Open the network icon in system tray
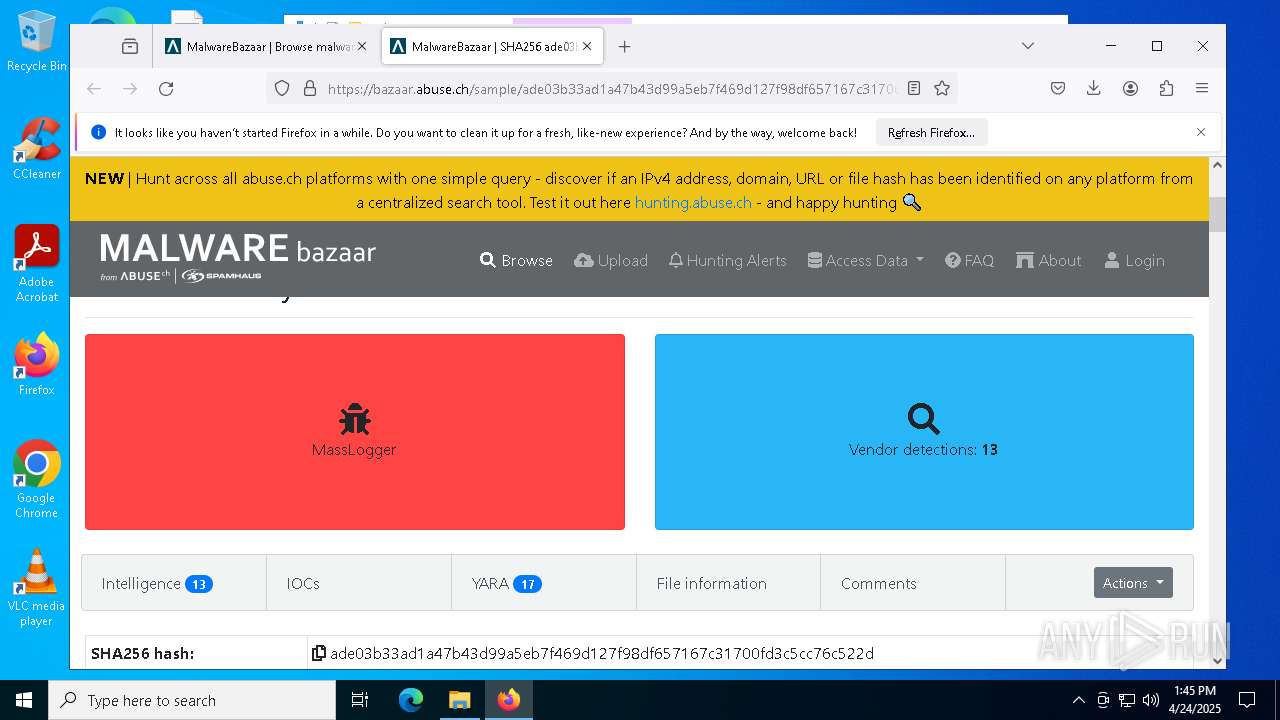The height and width of the screenshot is (720, 1280). (x=1127, y=700)
